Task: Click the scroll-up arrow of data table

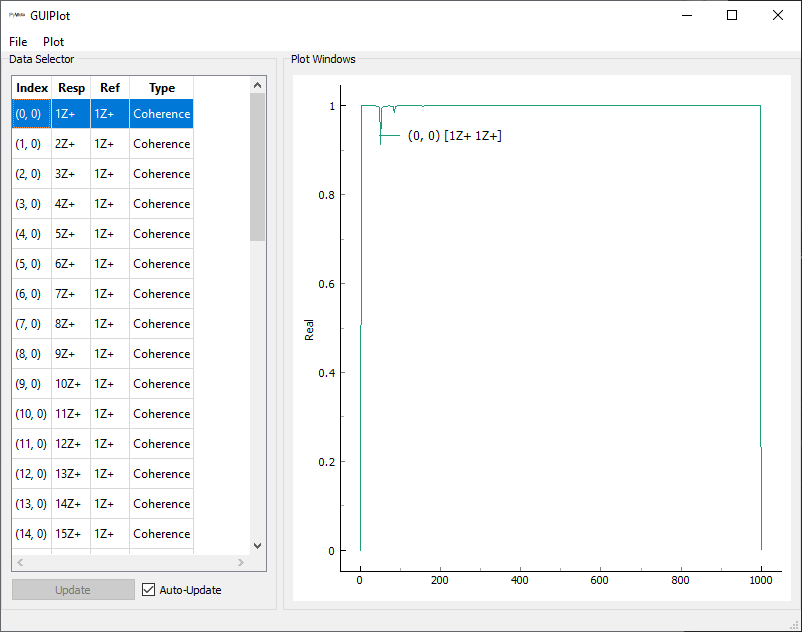Action: click(x=257, y=85)
